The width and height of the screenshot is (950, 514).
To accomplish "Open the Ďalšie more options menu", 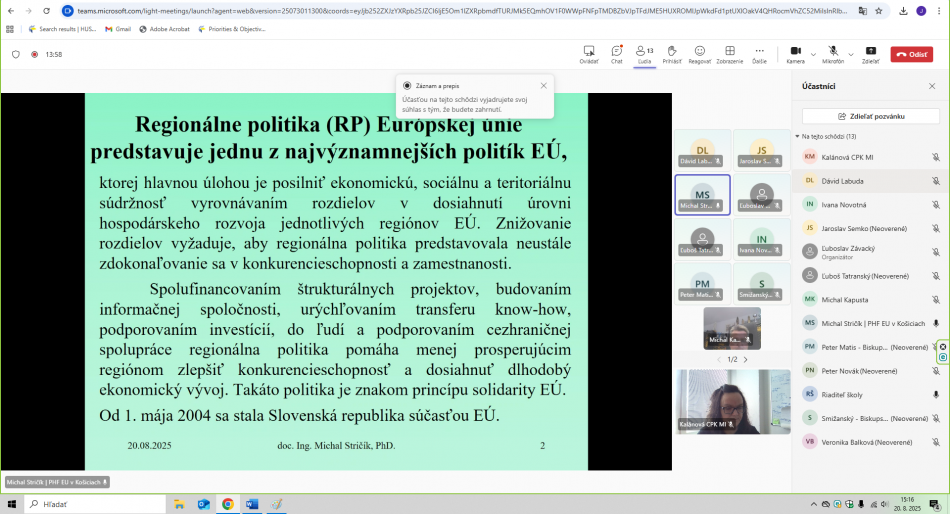I will (759, 52).
